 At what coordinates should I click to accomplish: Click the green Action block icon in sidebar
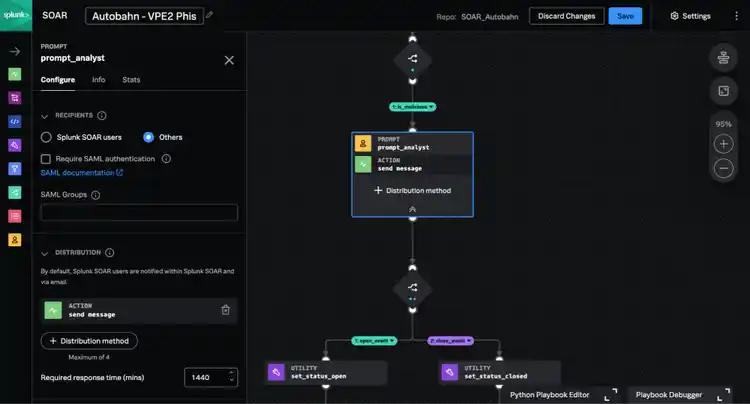click(x=15, y=74)
